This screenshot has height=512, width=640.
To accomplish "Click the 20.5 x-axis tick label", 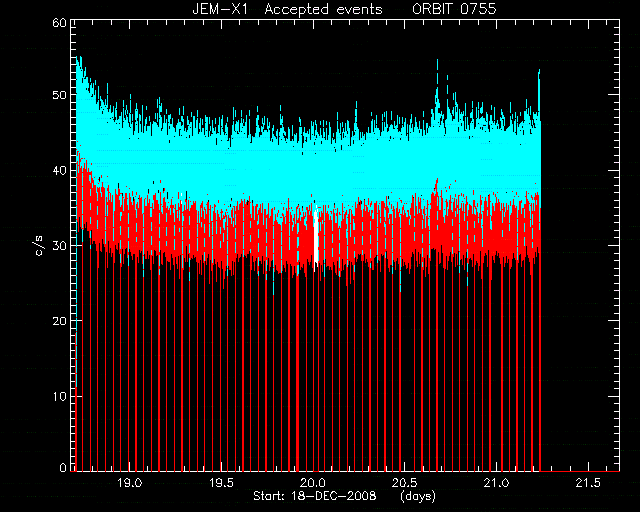I will pos(405,483).
